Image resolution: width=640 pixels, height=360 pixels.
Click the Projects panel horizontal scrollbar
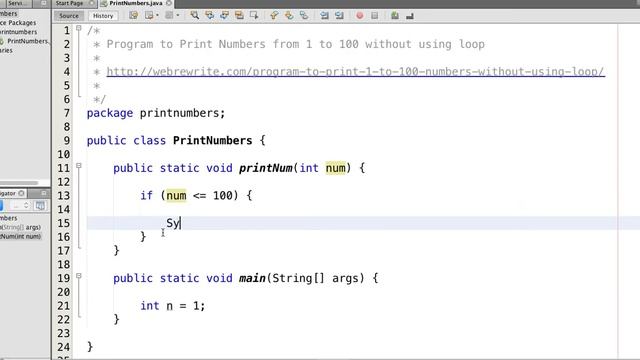(19, 183)
